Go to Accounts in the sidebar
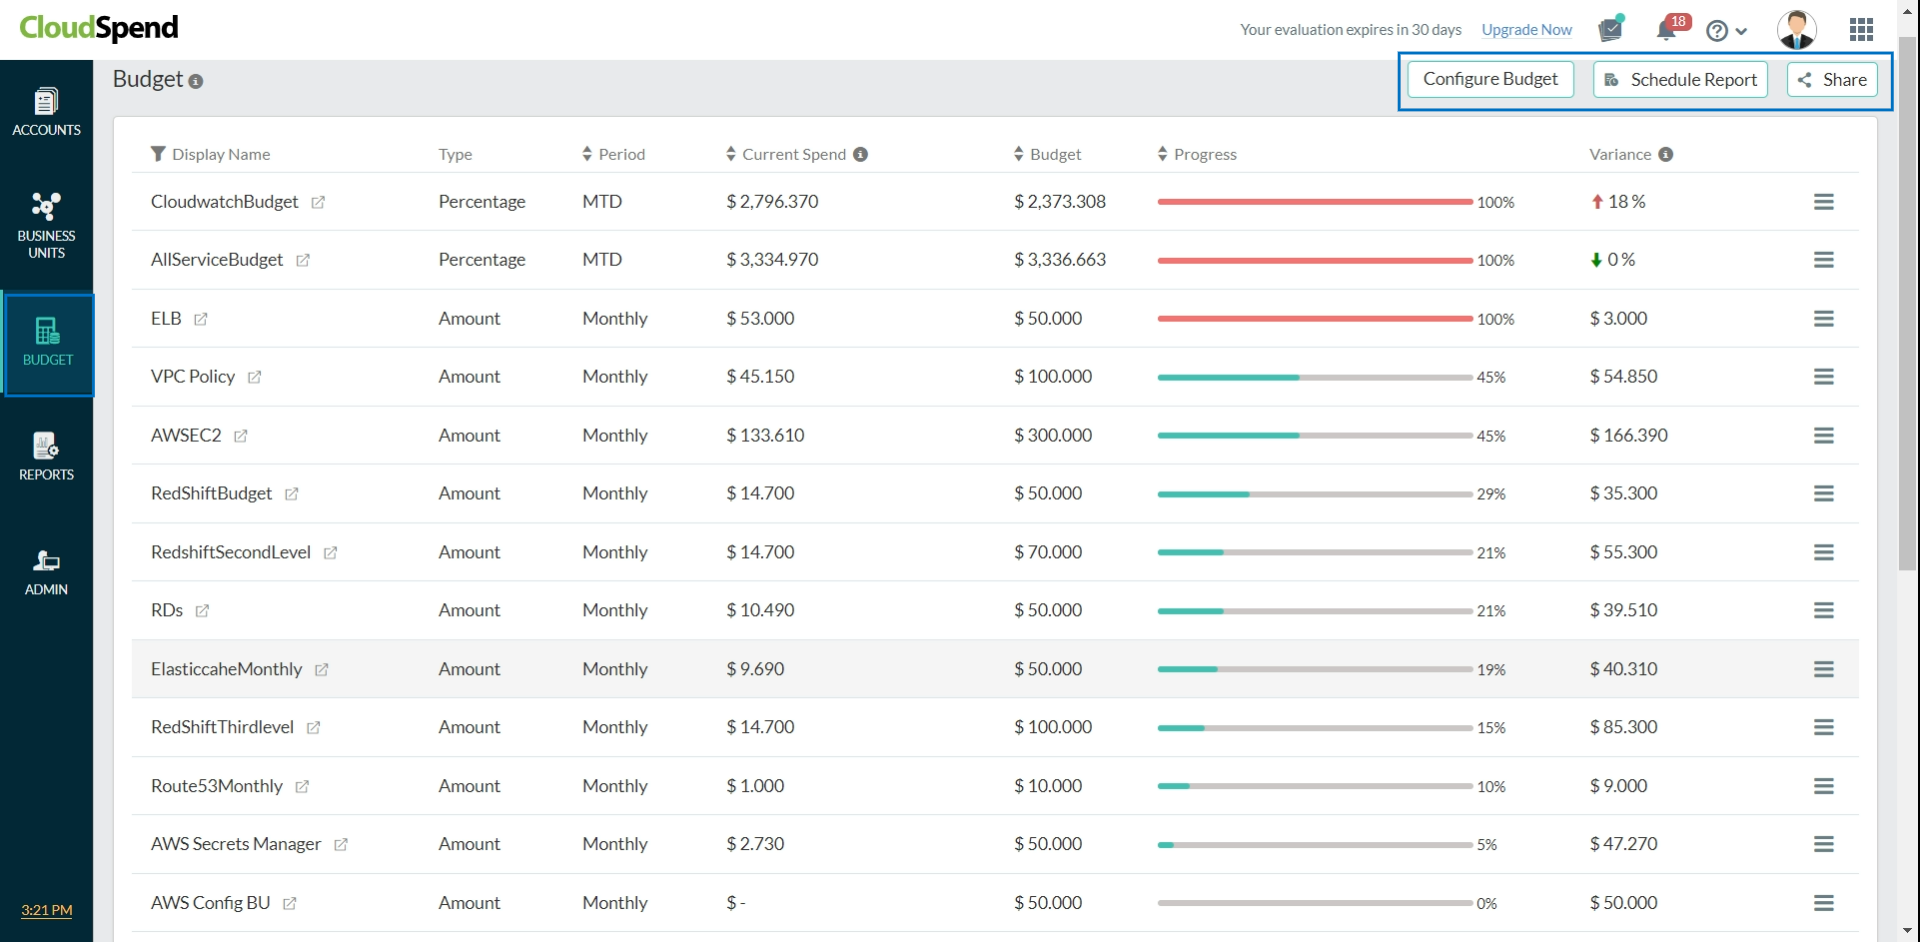The image size is (1920, 942). pyautogui.click(x=46, y=112)
